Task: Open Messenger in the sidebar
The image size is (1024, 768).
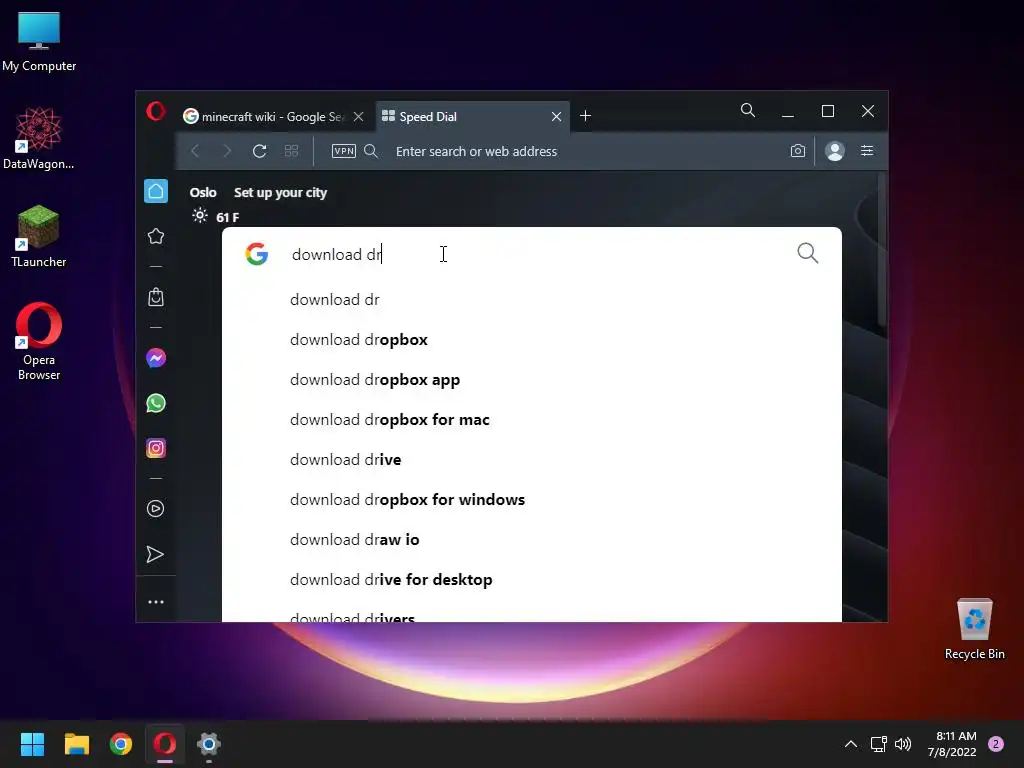Action: (156, 358)
